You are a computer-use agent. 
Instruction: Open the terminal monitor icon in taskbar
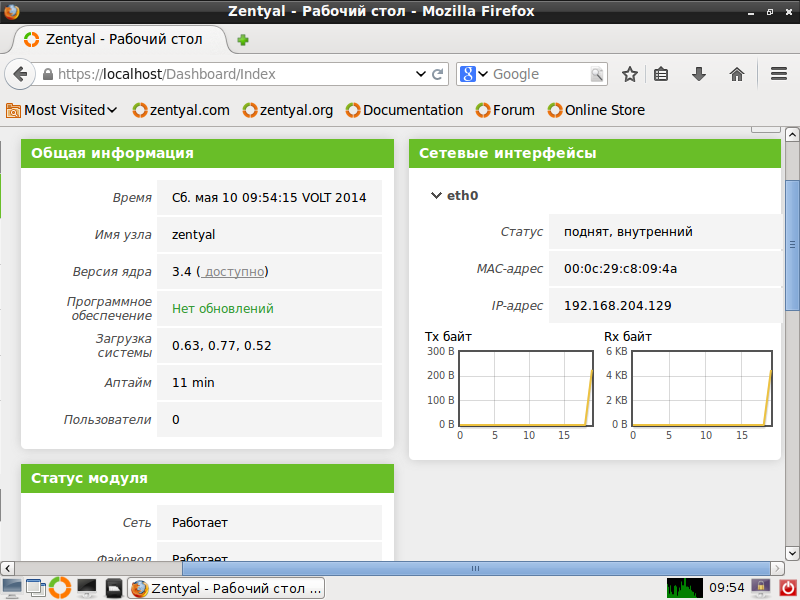86,588
